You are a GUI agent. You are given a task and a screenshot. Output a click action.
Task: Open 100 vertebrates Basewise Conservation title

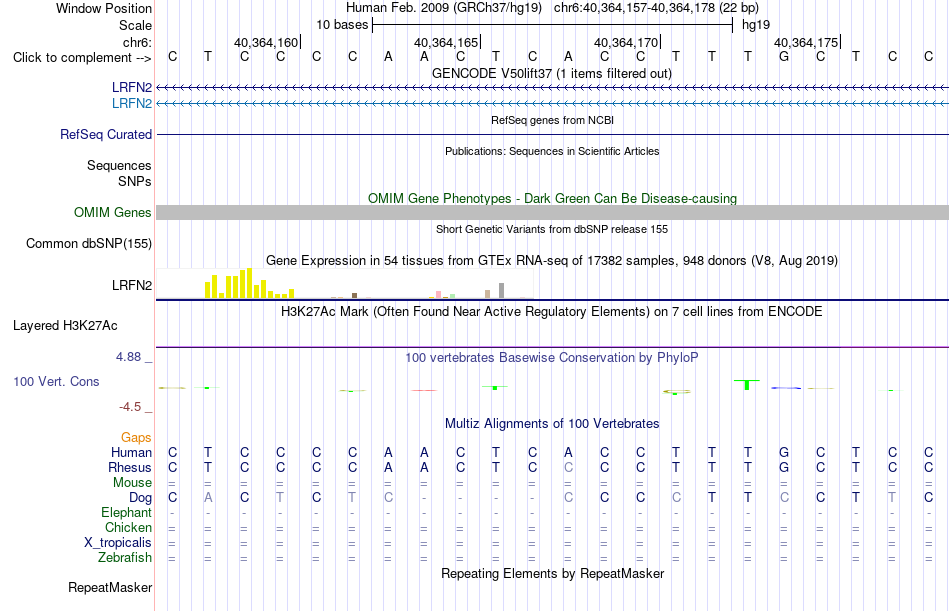pyautogui.click(x=551, y=358)
